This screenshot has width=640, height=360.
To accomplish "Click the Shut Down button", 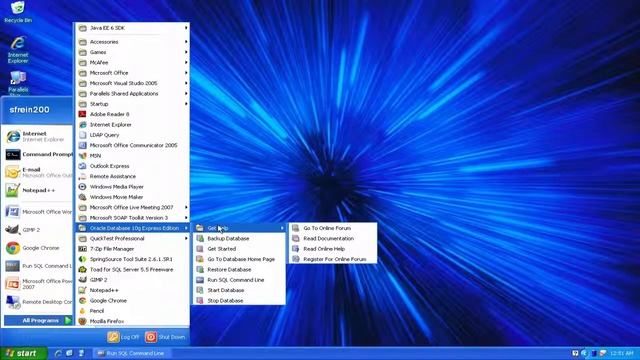I will (x=165, y=337).
